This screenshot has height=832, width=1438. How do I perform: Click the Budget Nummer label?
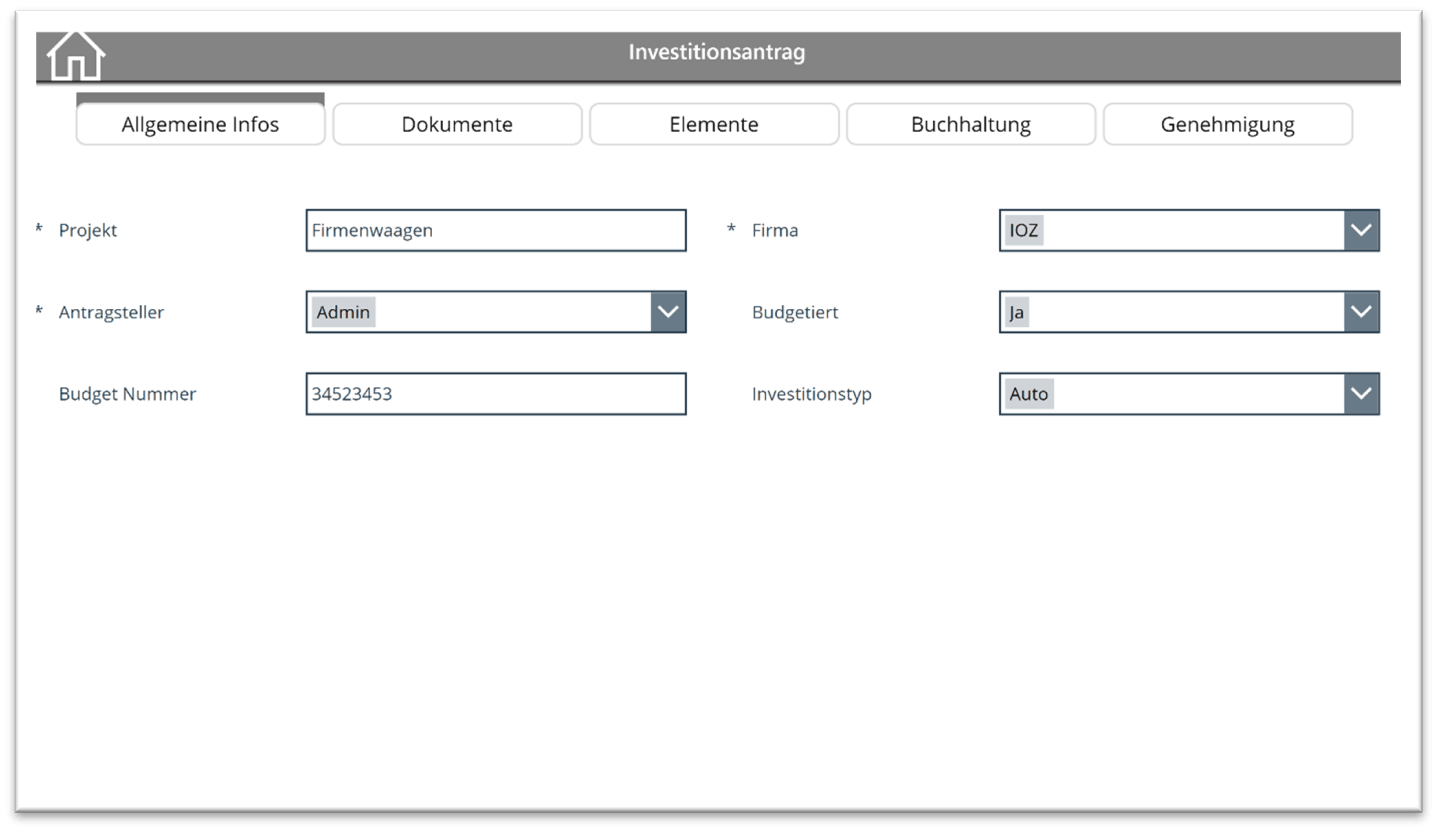[x=127, y=394]
